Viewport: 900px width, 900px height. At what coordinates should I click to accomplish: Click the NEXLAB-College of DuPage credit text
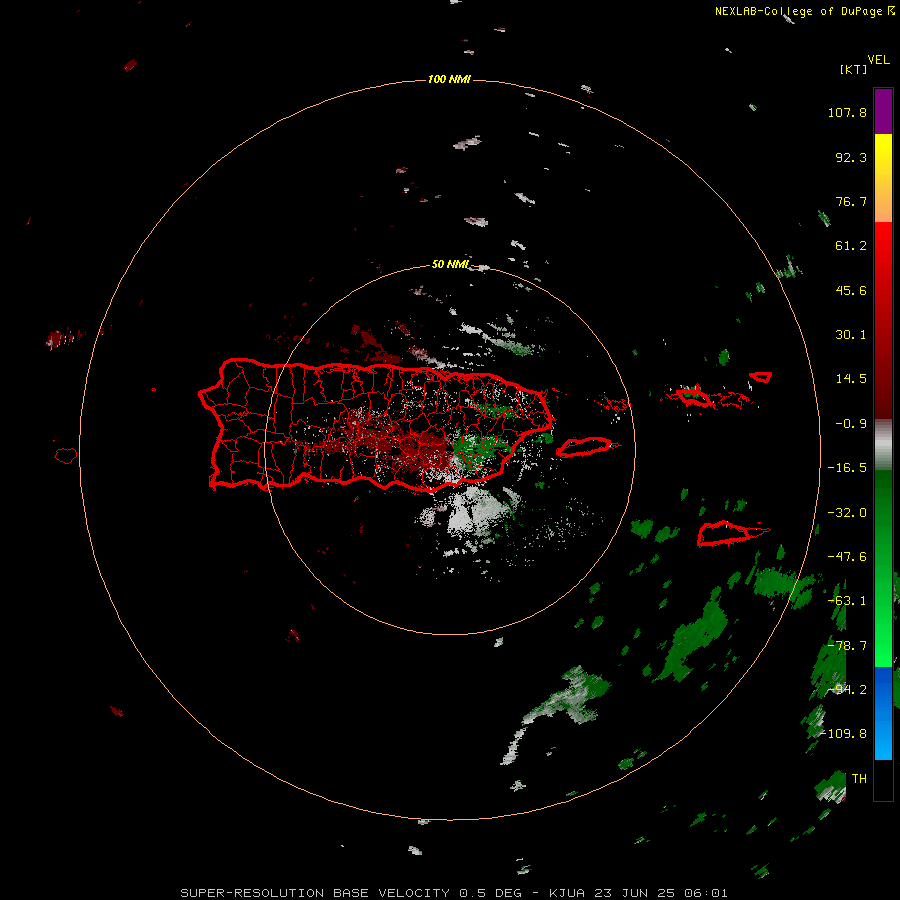pos(798,11)
